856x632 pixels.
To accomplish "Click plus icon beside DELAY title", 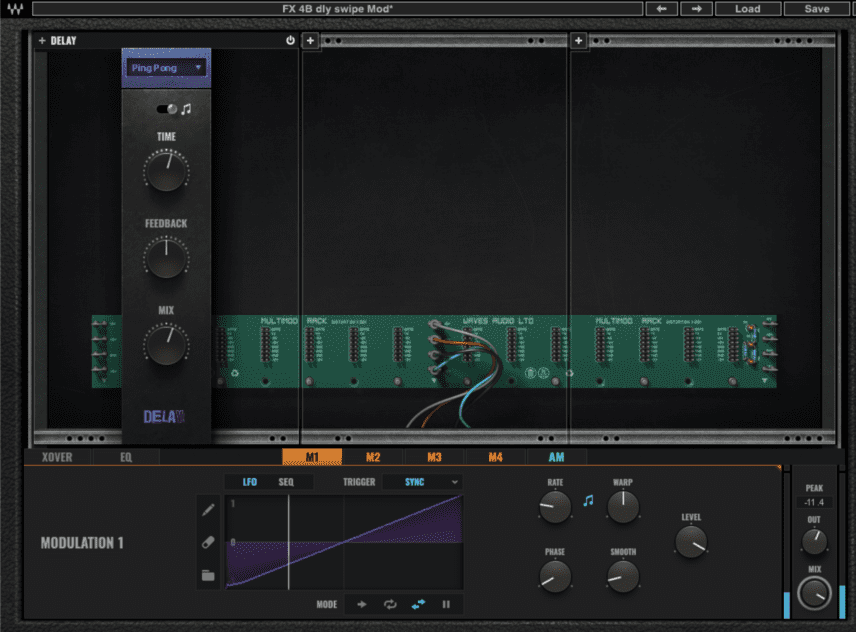I will [42, 40].
